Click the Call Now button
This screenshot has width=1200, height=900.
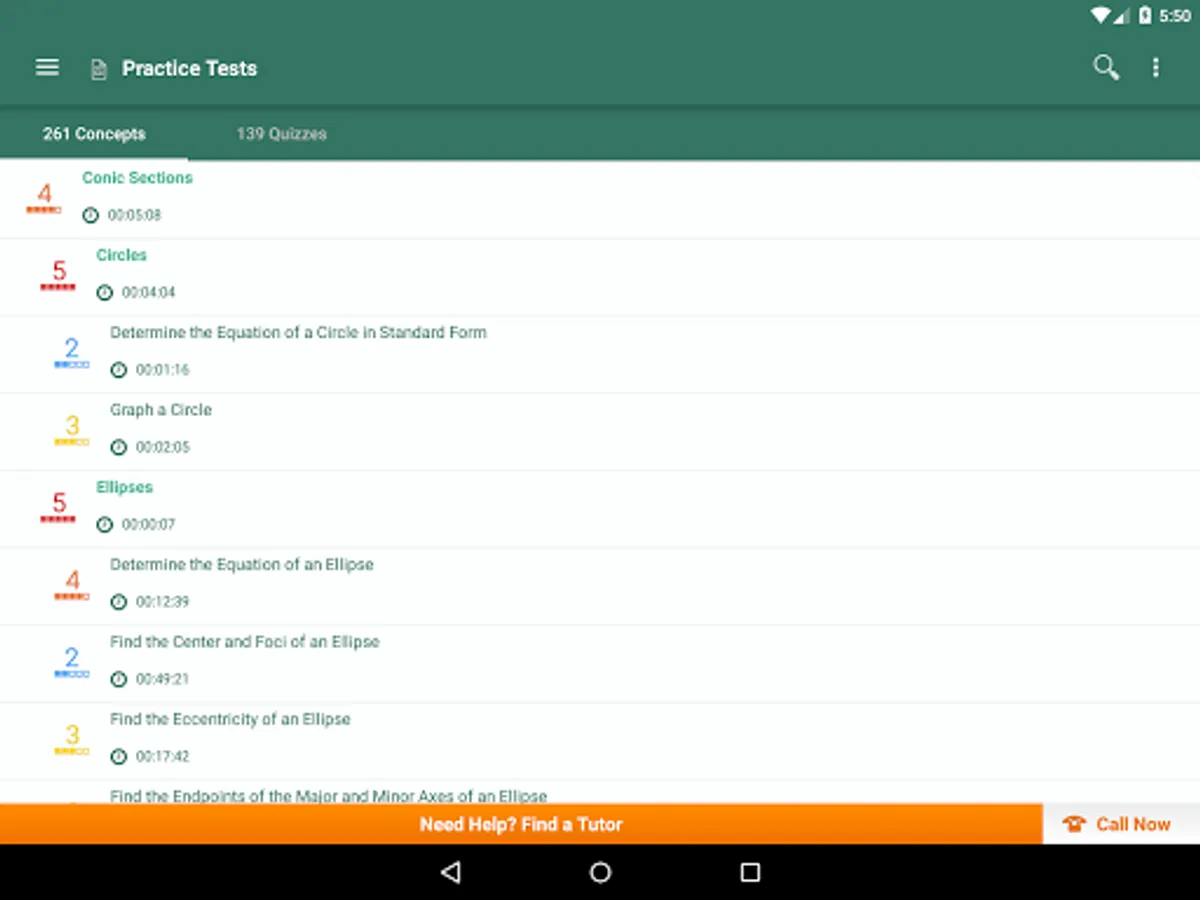1121,824
